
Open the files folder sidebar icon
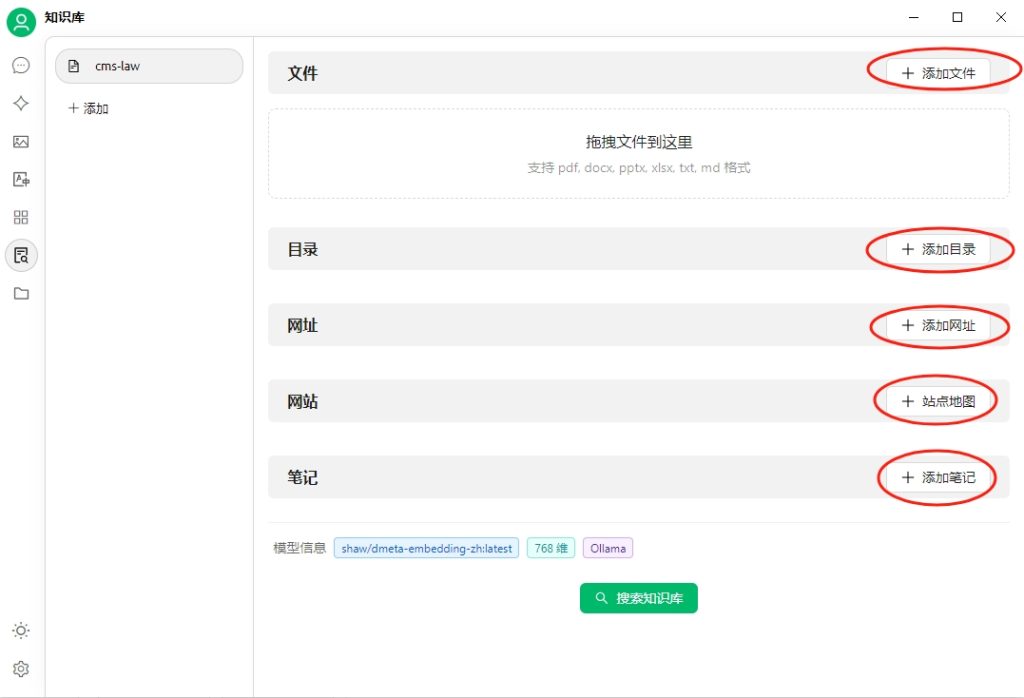click(21, 293)
